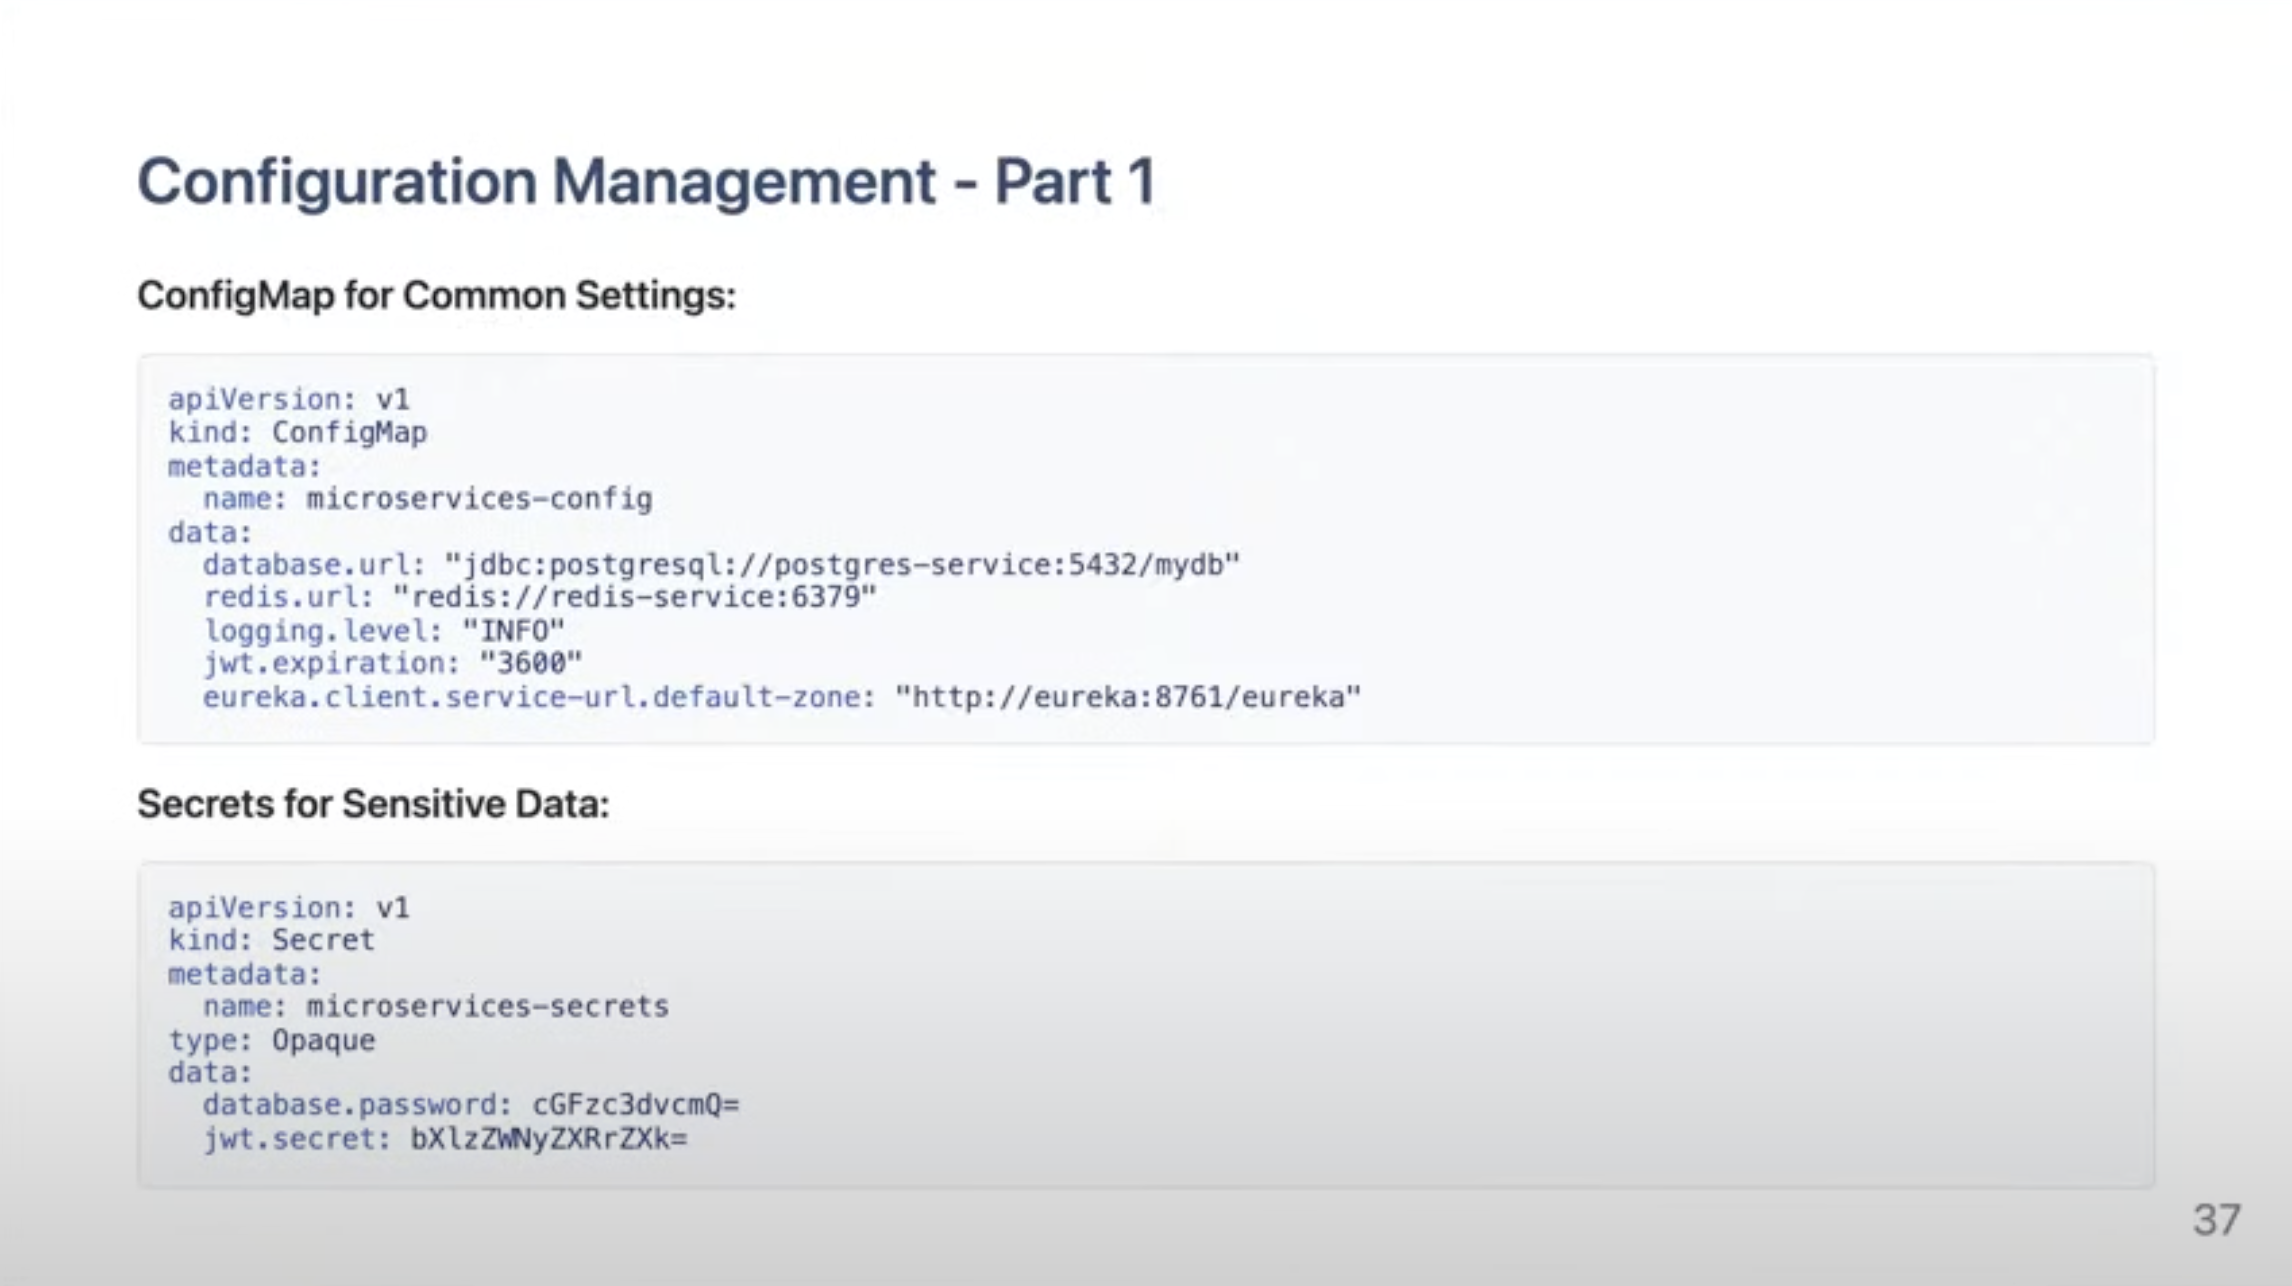Select the "kind: ConfigMap" line
Screen dimensions: 2292x1286
tap(297, 433)
